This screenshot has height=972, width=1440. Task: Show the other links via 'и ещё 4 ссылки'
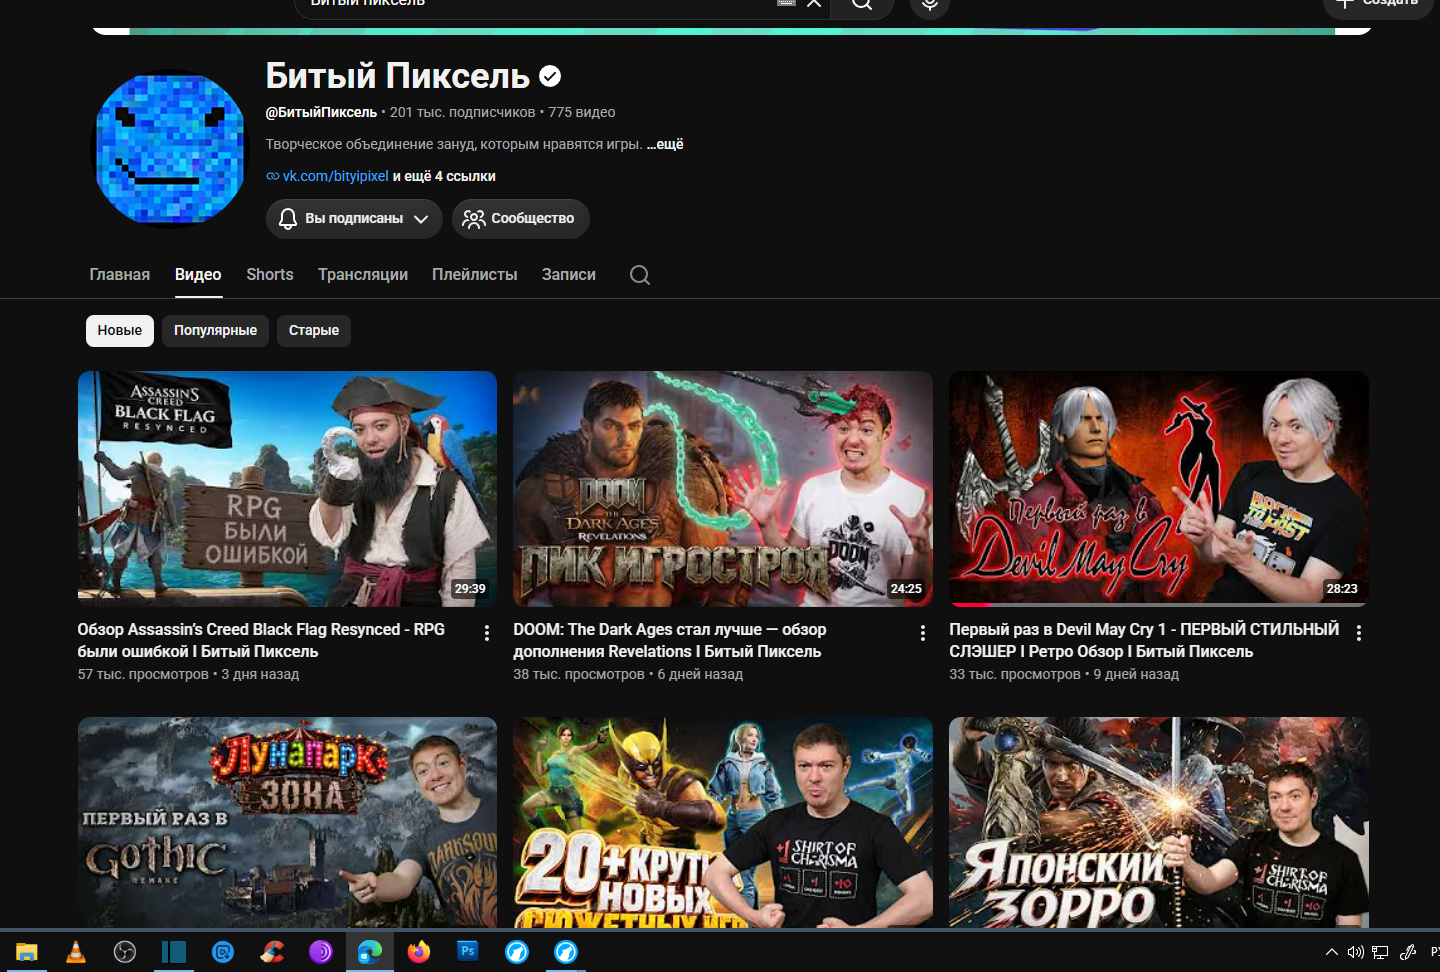click(444, 176)
